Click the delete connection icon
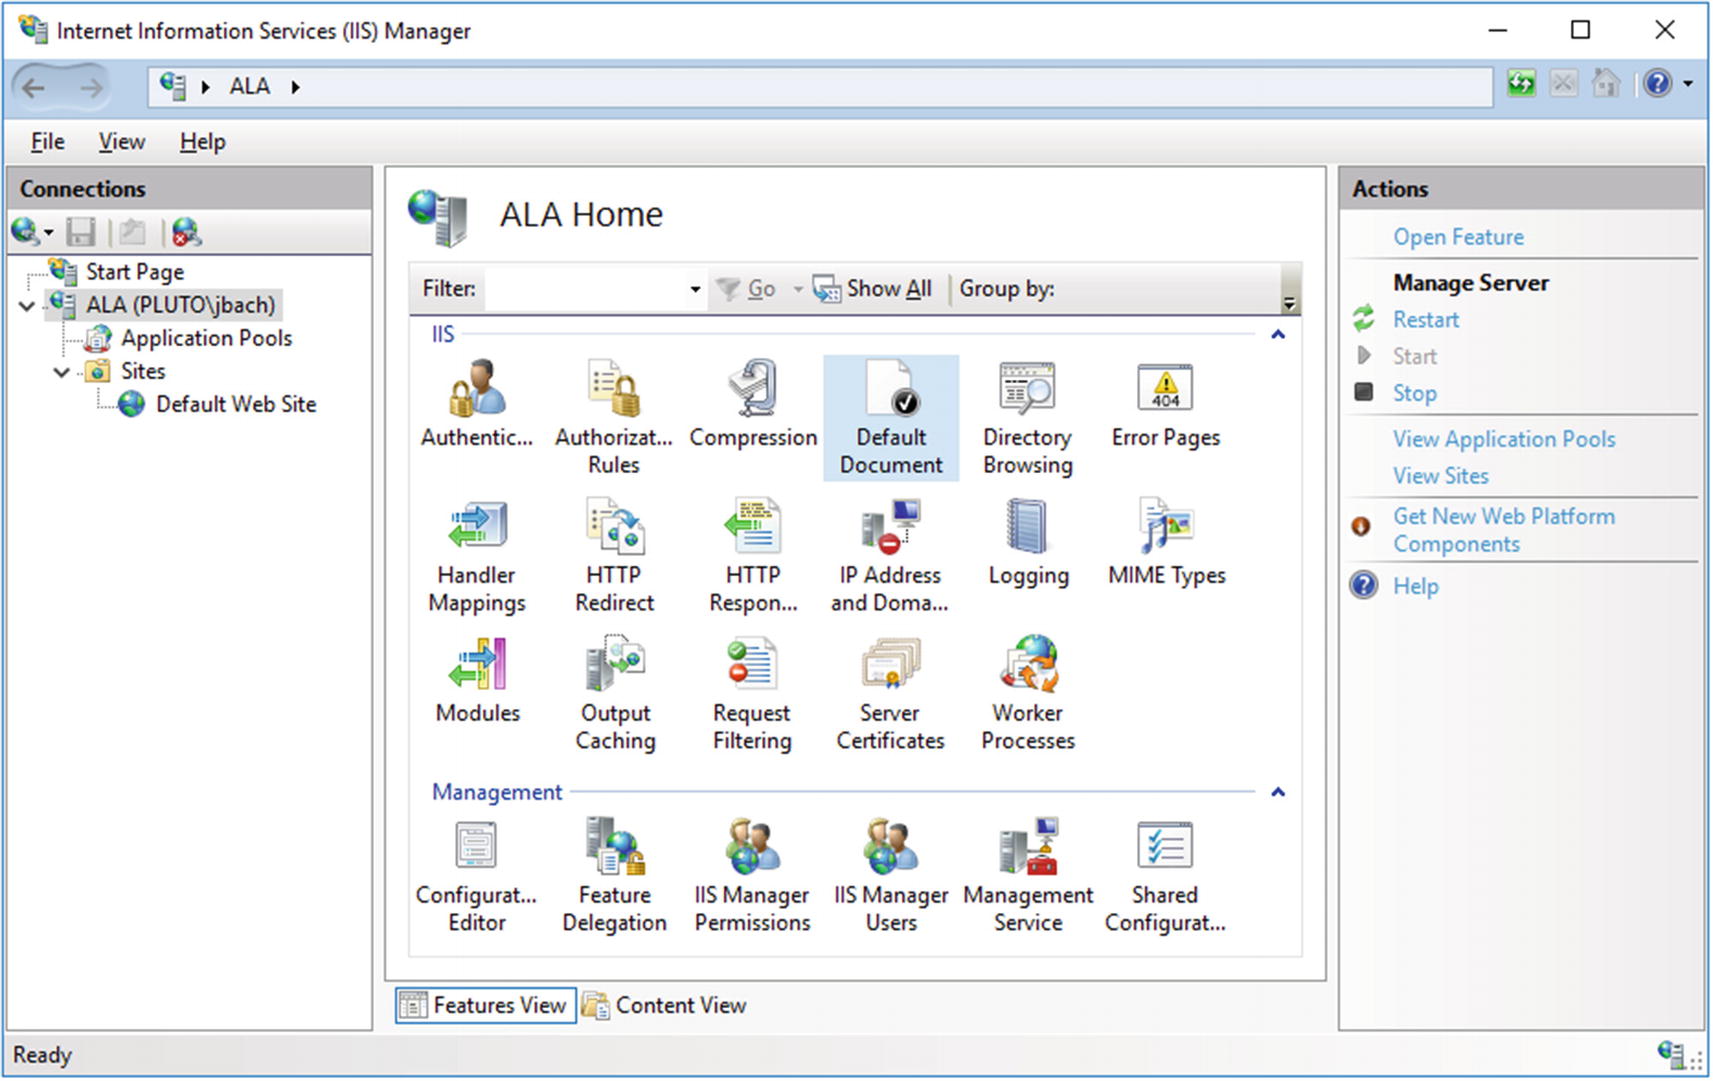This screenshot has height=1081, width=1713. coord(186,232)
